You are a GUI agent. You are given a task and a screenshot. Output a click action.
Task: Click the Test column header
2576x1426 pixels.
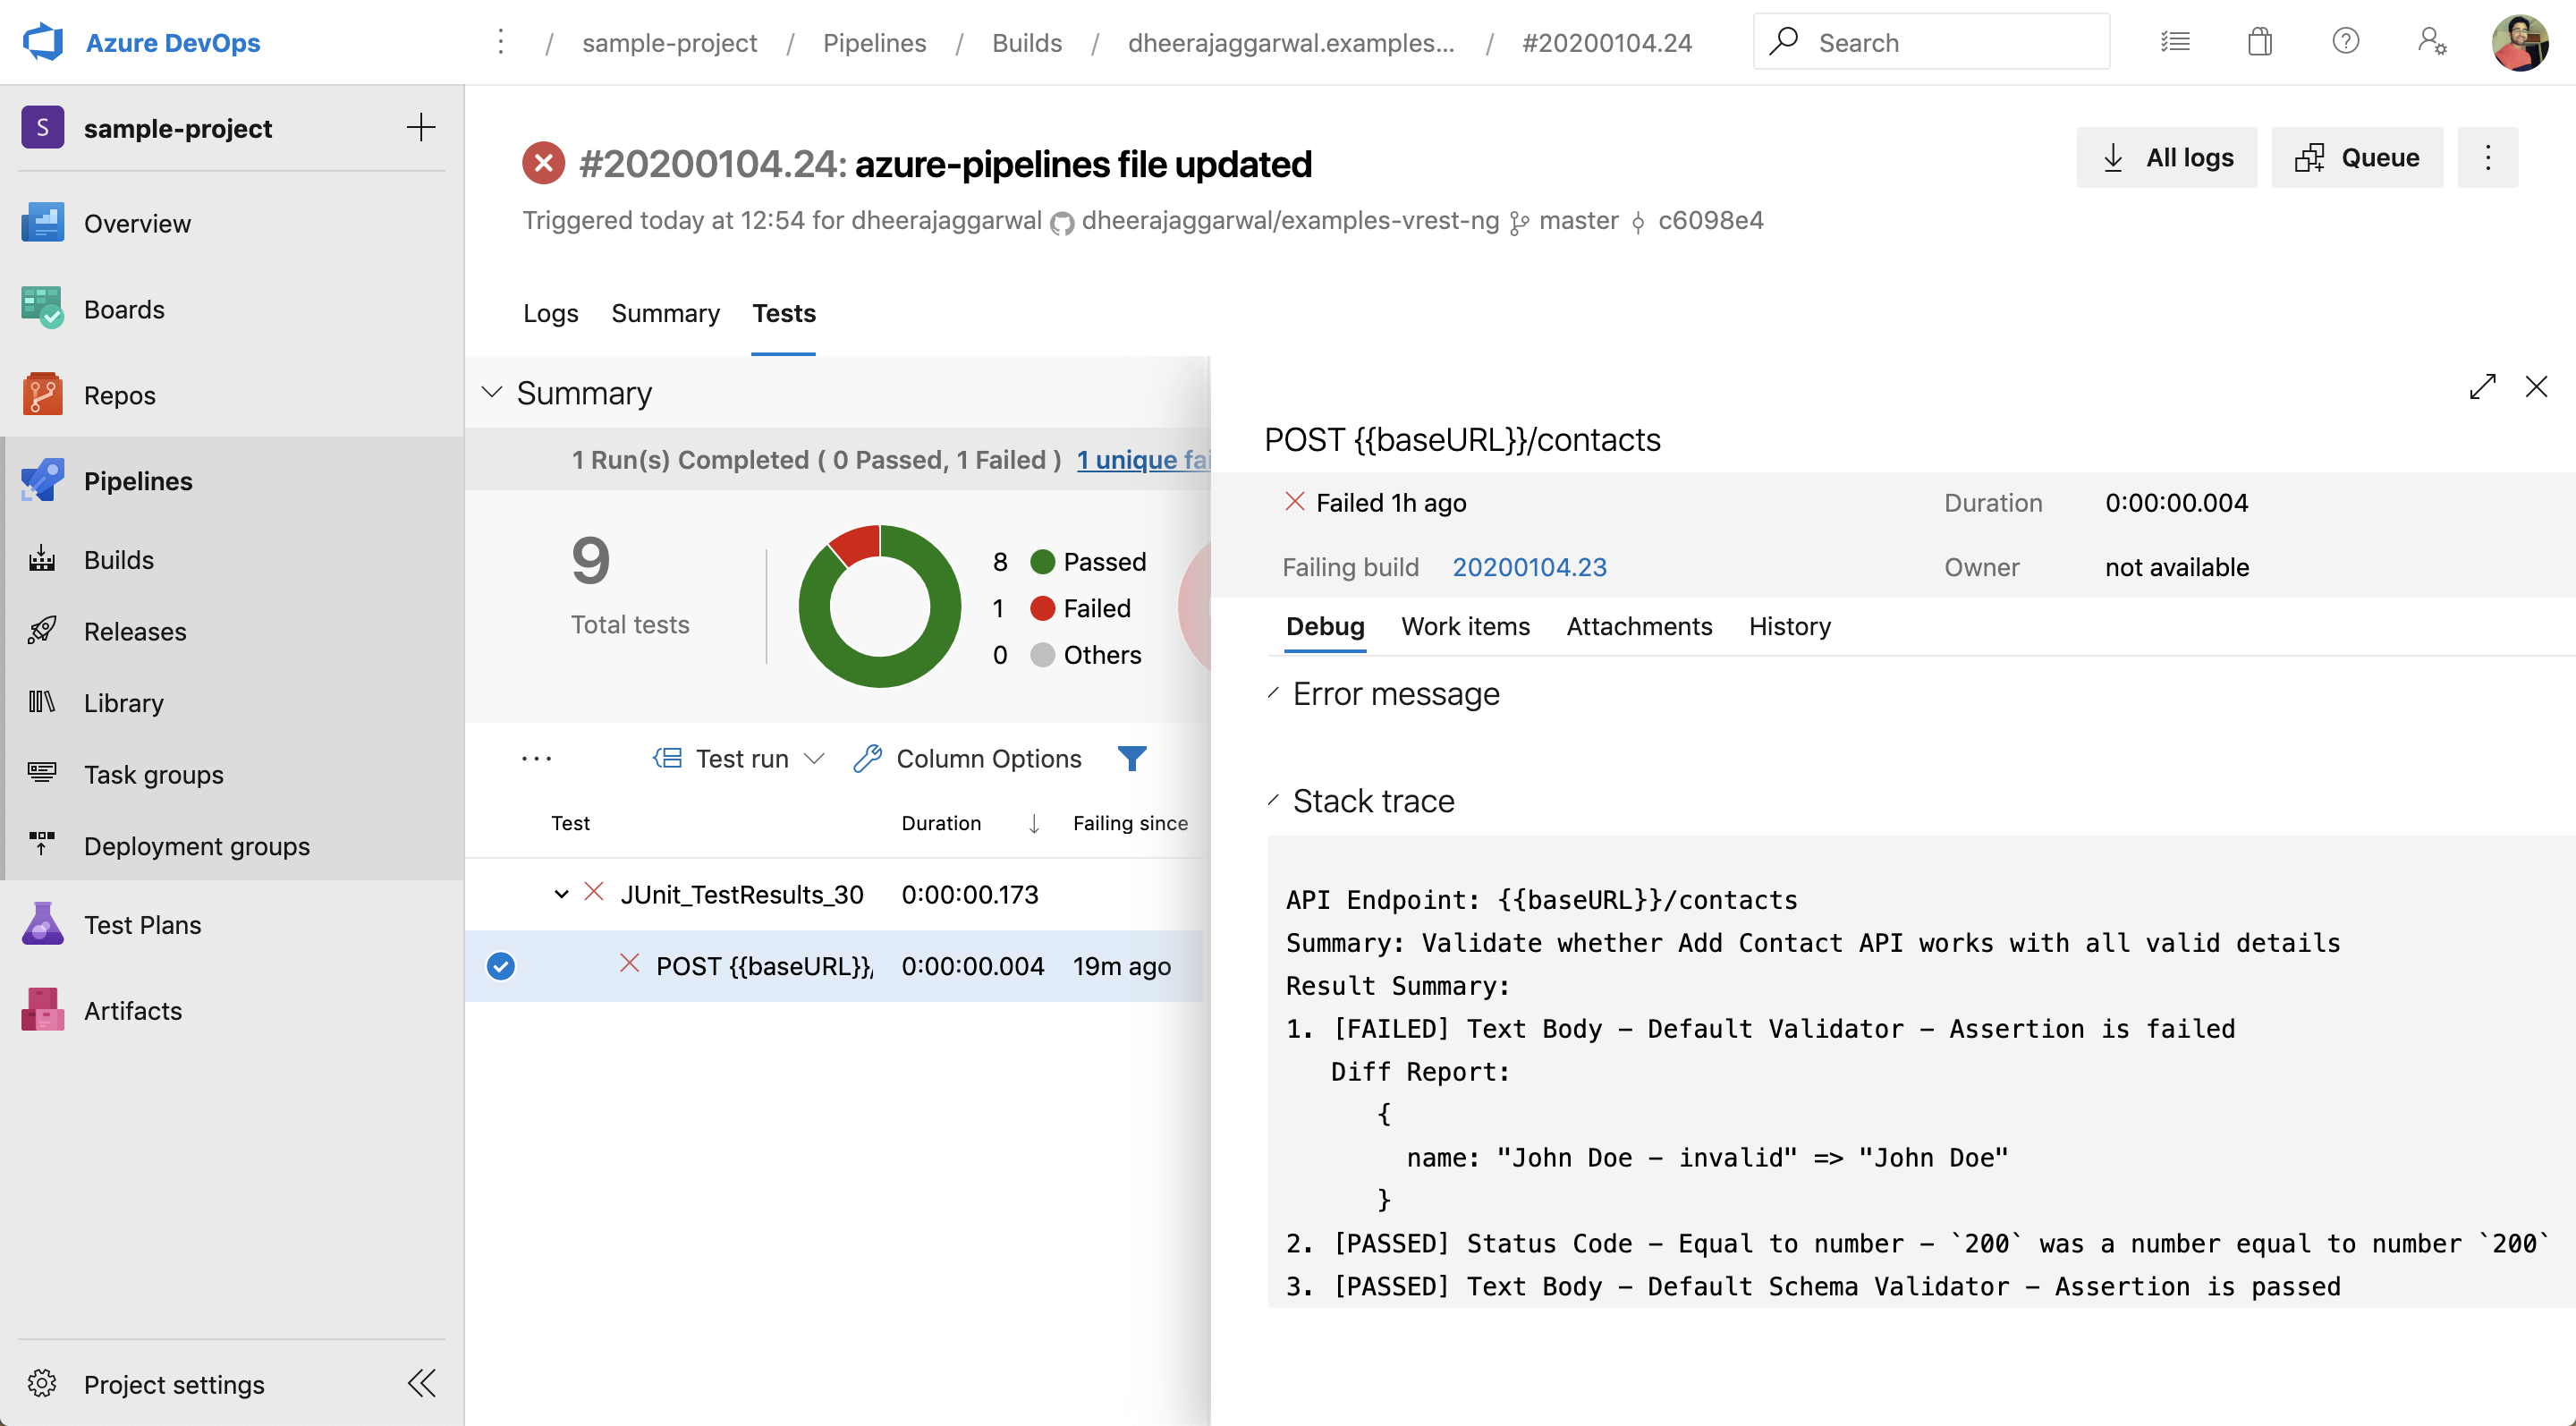[x=570, y=823]
